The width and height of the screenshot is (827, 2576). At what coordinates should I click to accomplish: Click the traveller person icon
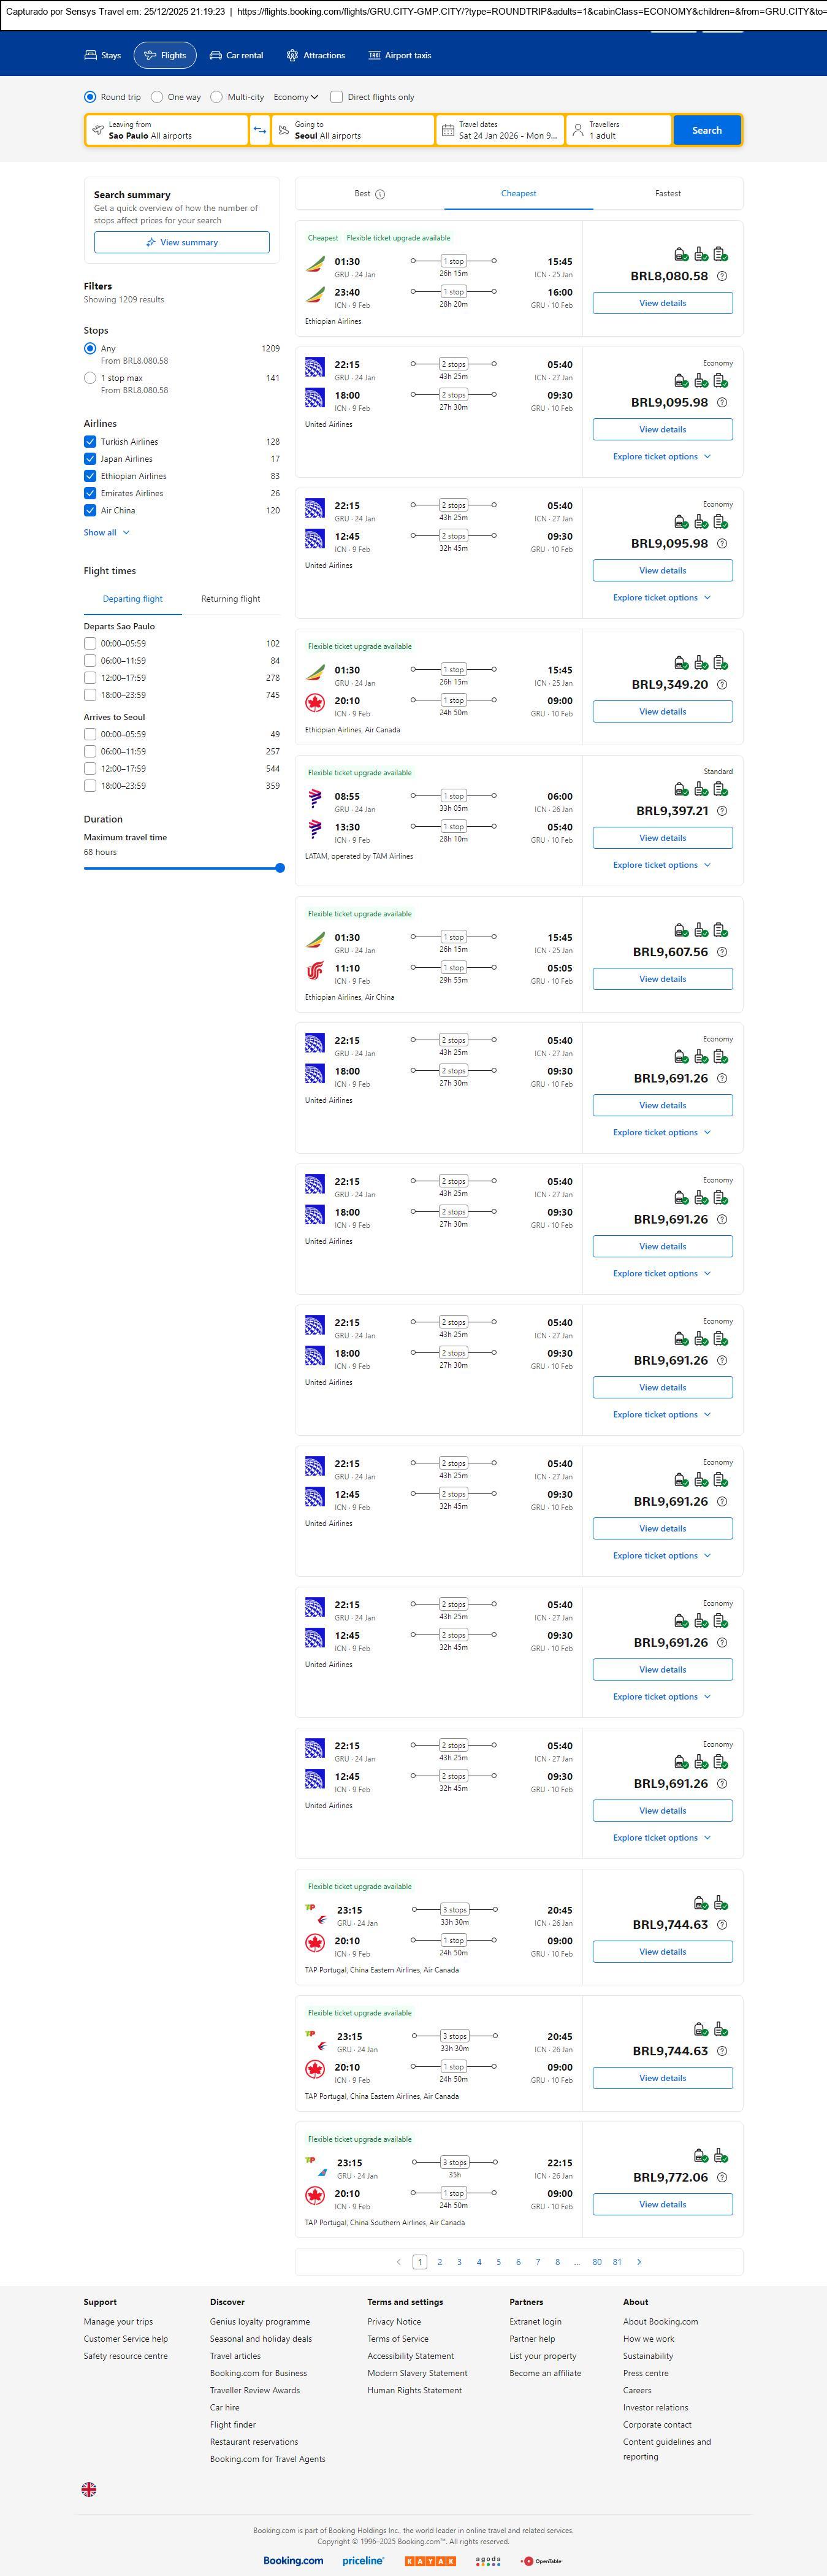coord(578,130)
